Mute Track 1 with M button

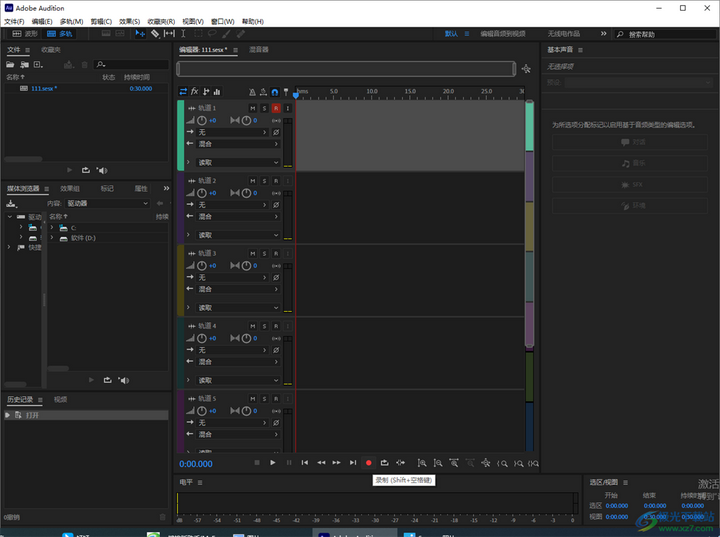253,108
